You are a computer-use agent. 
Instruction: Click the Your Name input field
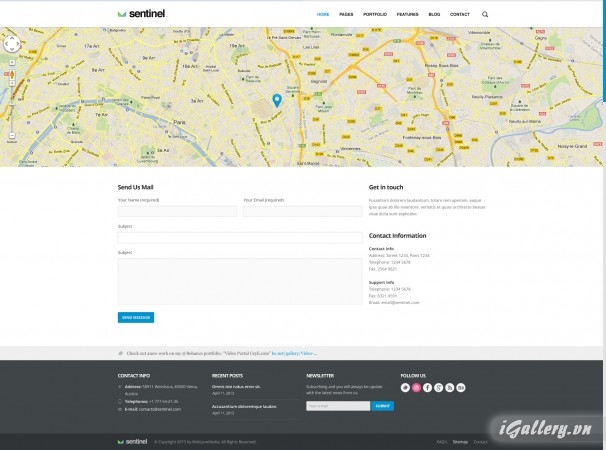pyautogui.click(x=177, y=212)
